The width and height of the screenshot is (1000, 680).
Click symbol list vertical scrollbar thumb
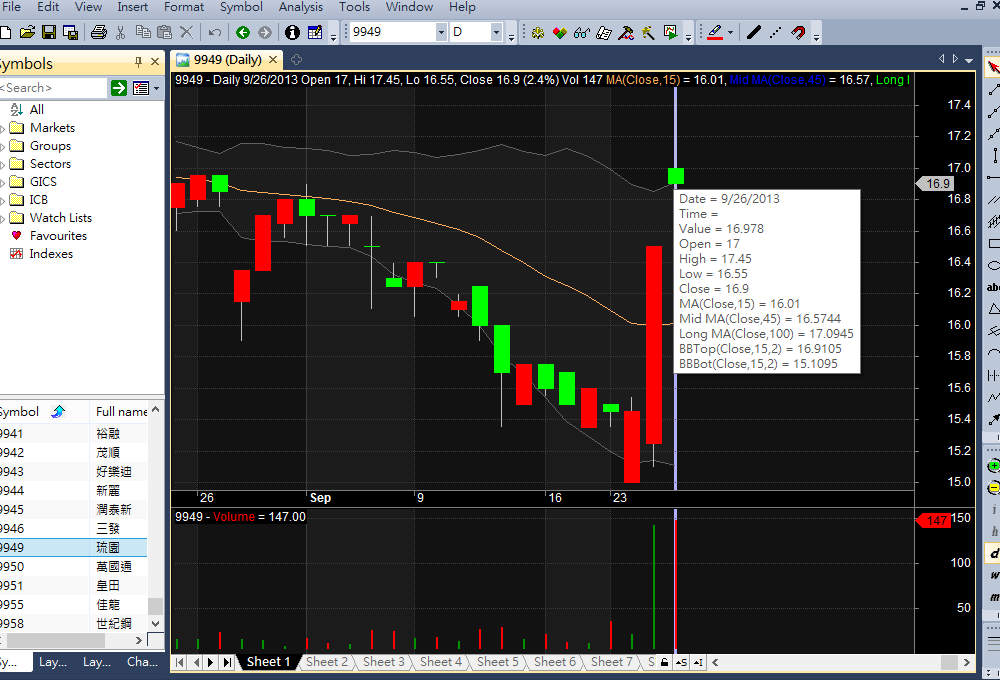pyautogui.click(x=156, y=605)
